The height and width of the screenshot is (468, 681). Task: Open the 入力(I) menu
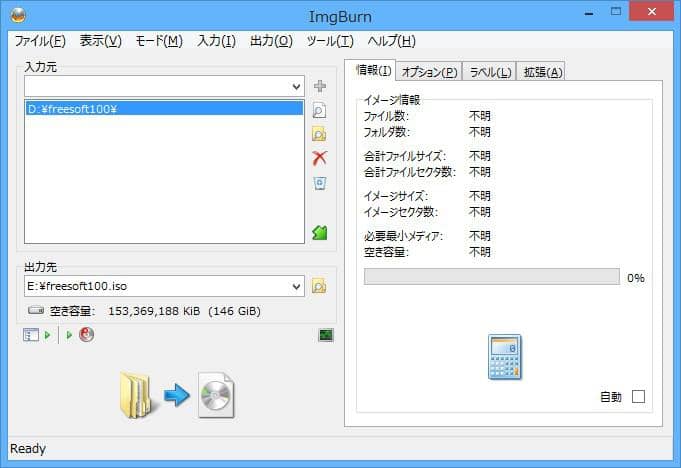(x=216, y=41)
